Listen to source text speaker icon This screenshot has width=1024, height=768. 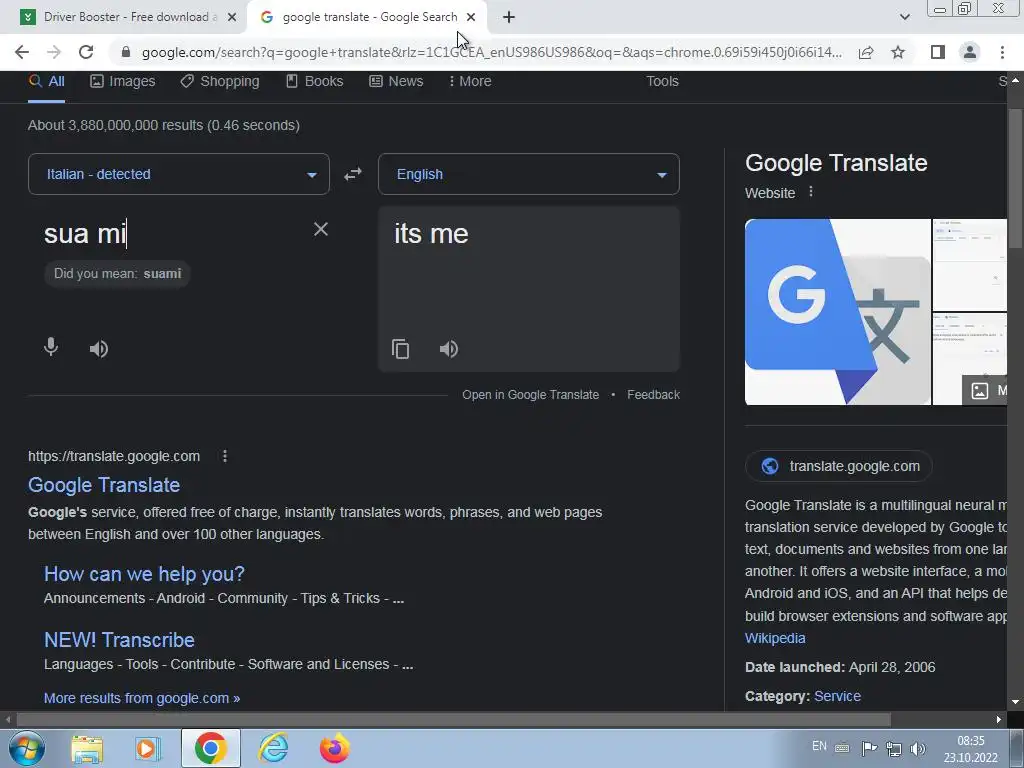tap(99, 349)
